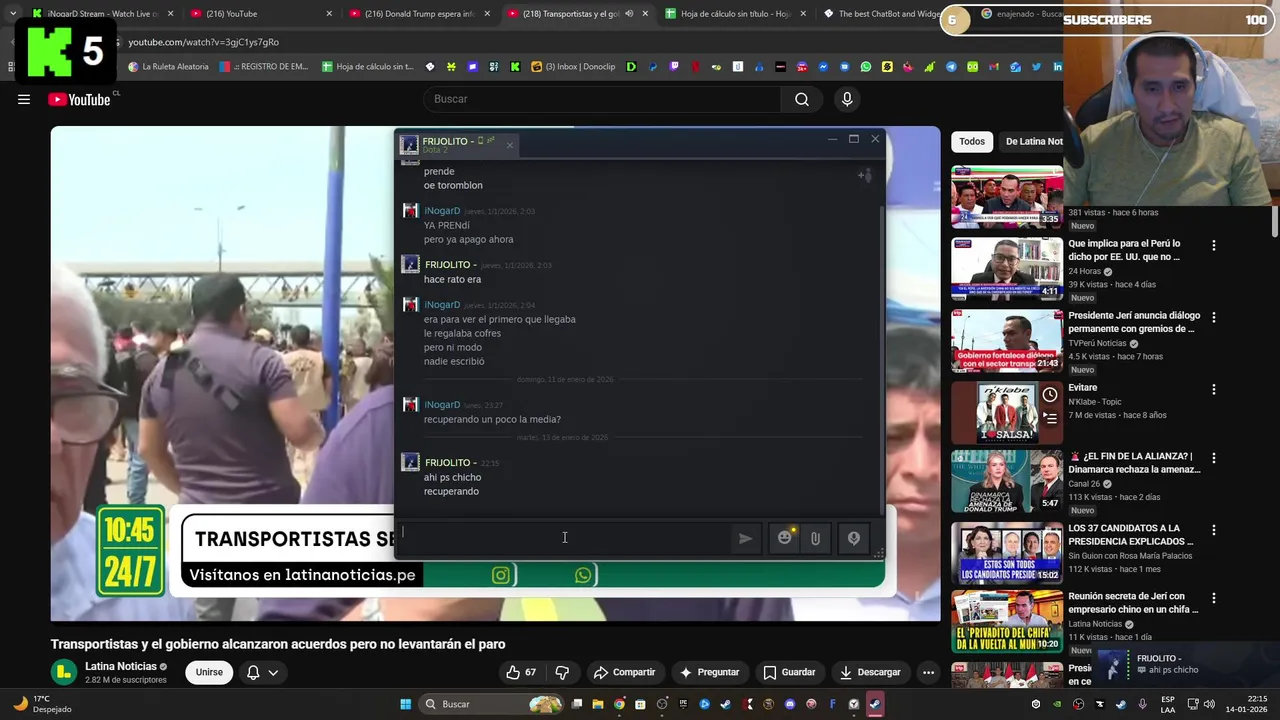The width and height of the screenshot is (1280, 720).
Task: Open the Latina Noticias channel name
Action: [121, 666]
